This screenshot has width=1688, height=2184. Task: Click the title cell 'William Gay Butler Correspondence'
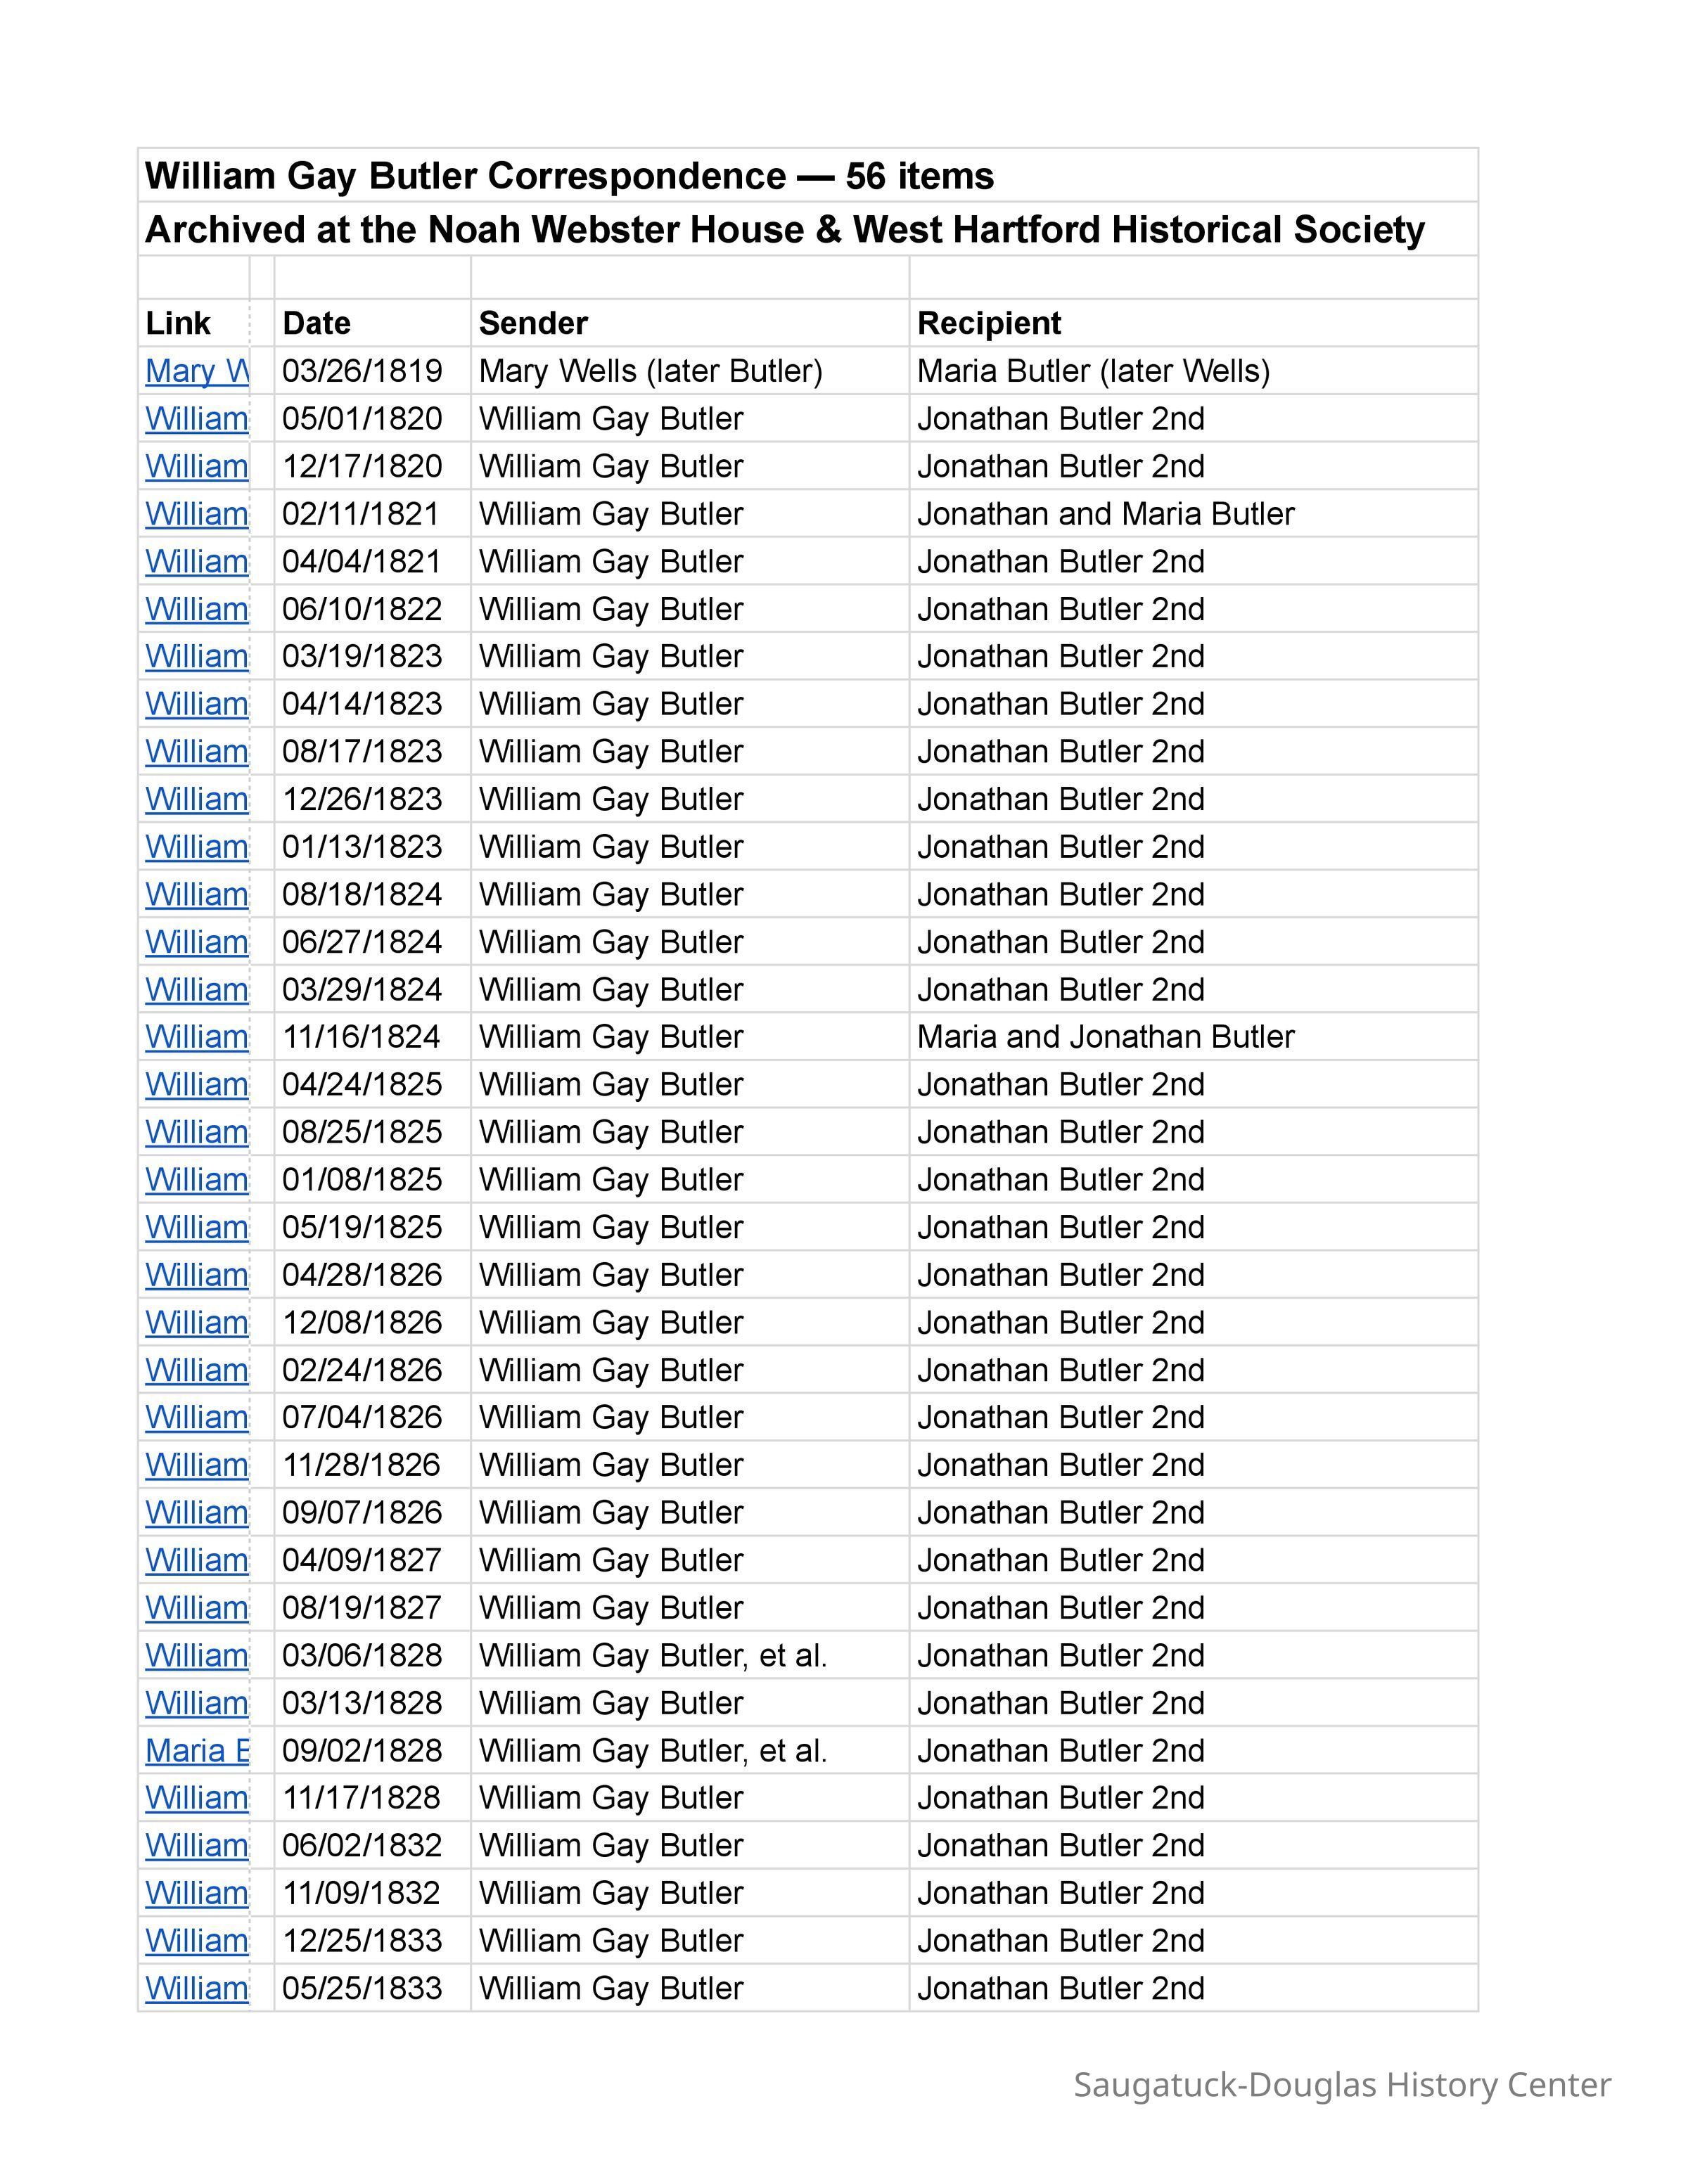point(569,176)
